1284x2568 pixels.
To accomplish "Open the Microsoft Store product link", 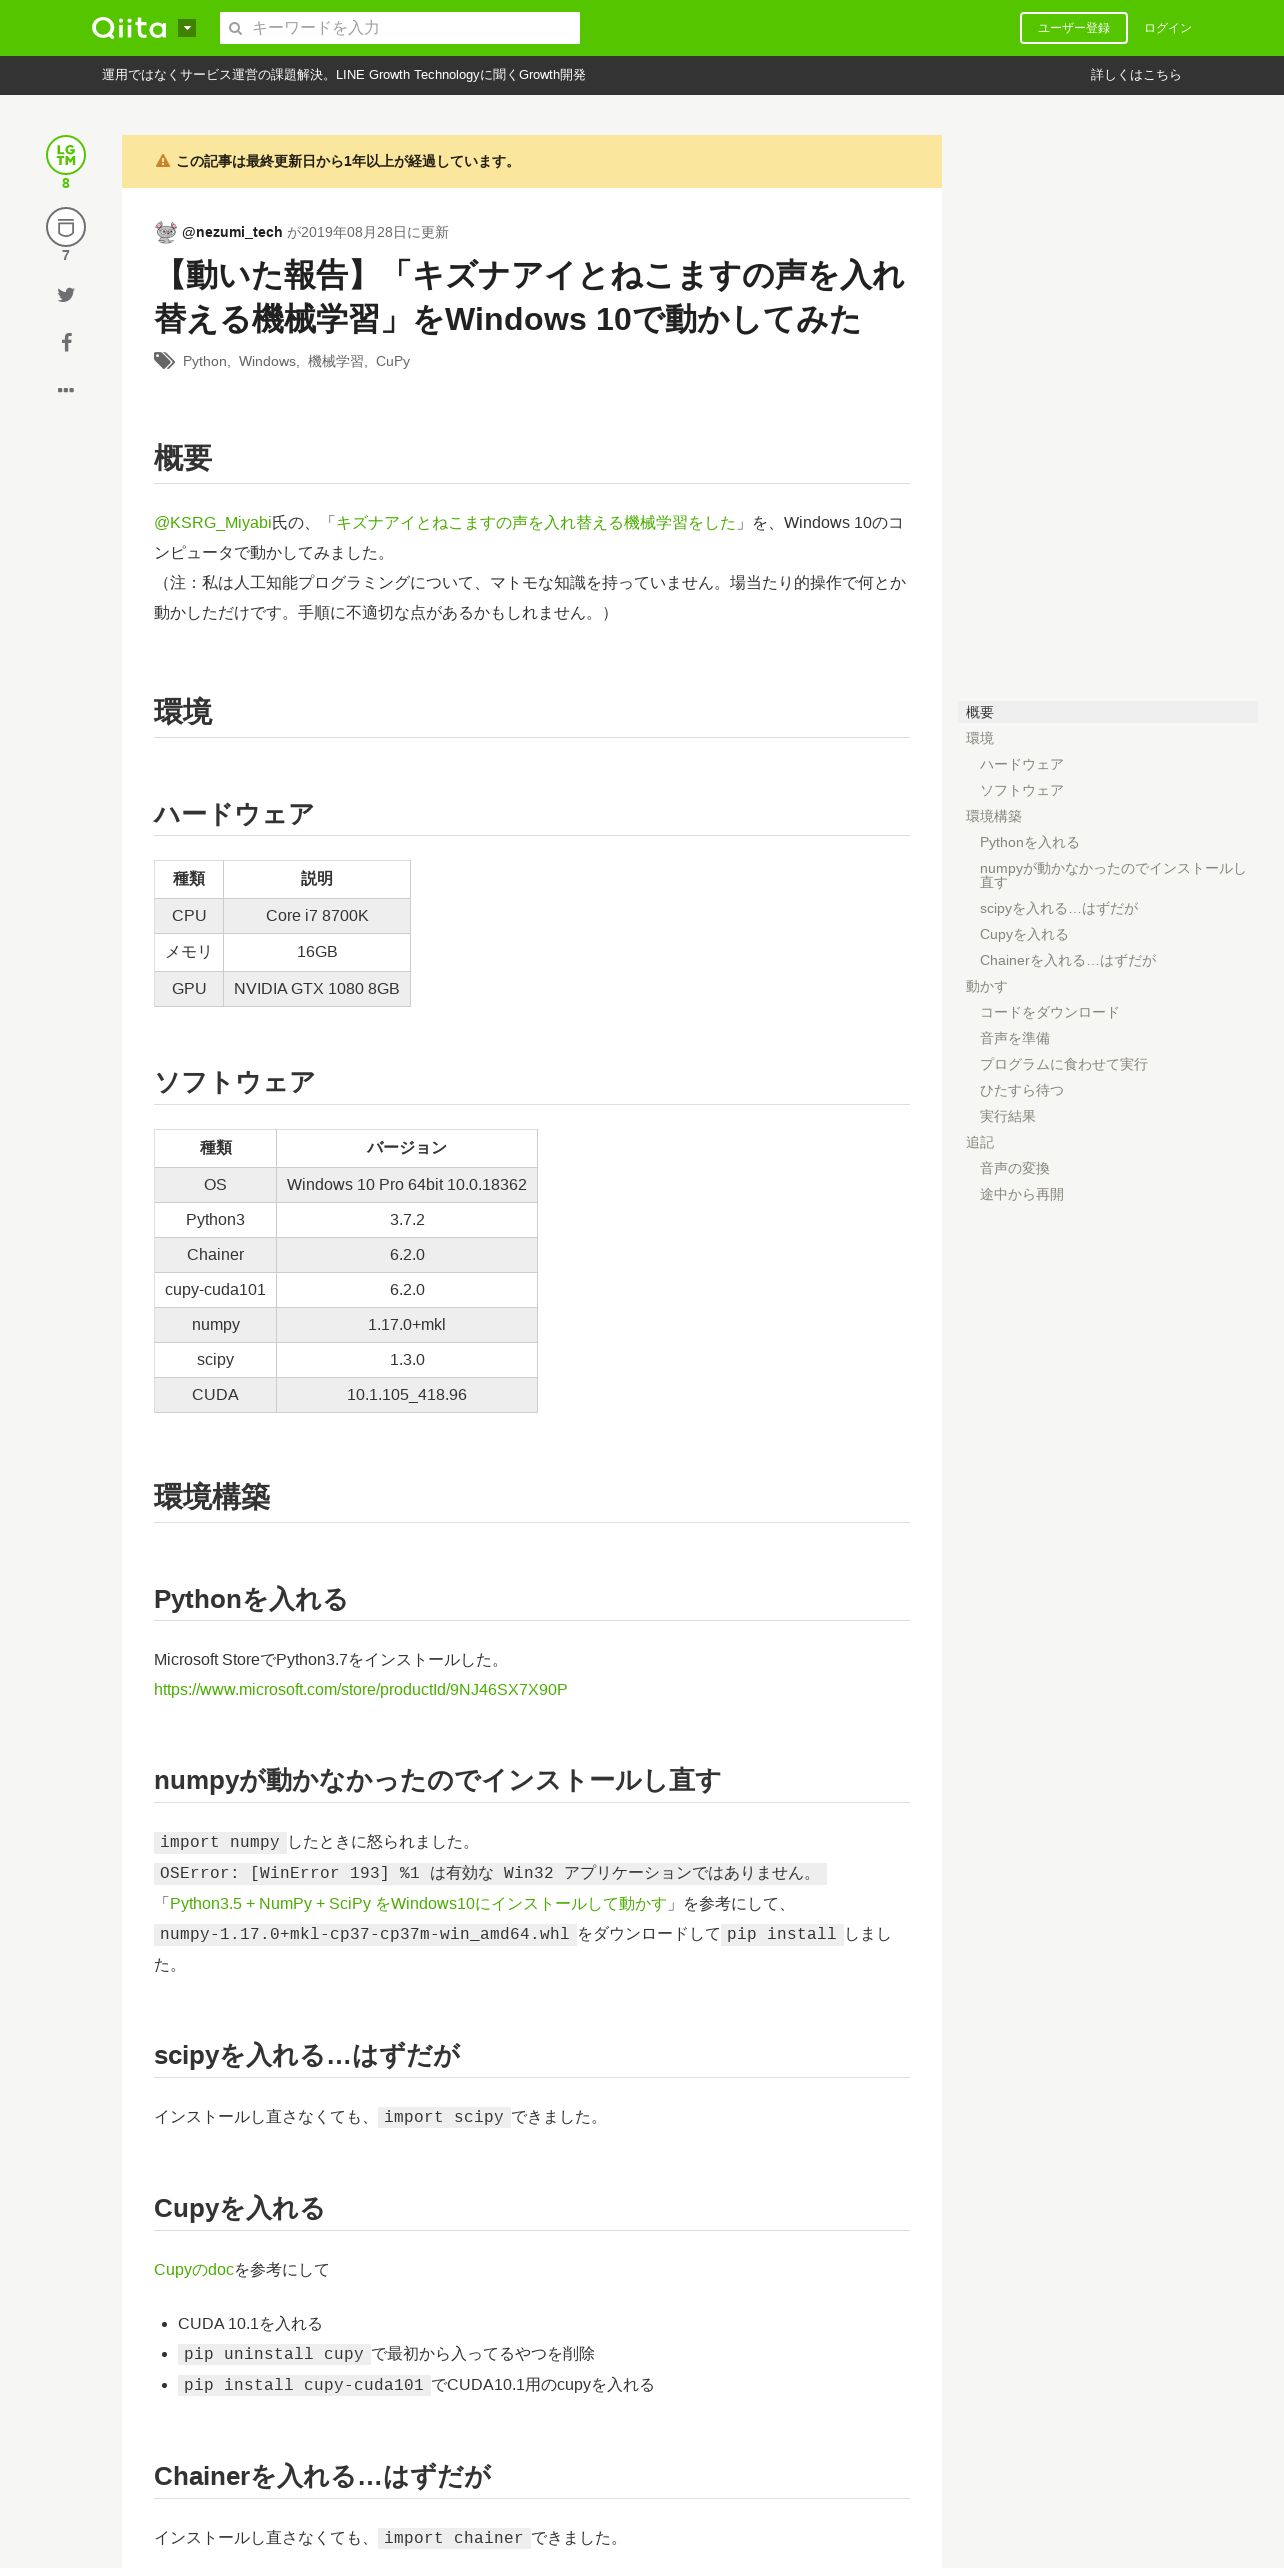I will coord(360,1689).
